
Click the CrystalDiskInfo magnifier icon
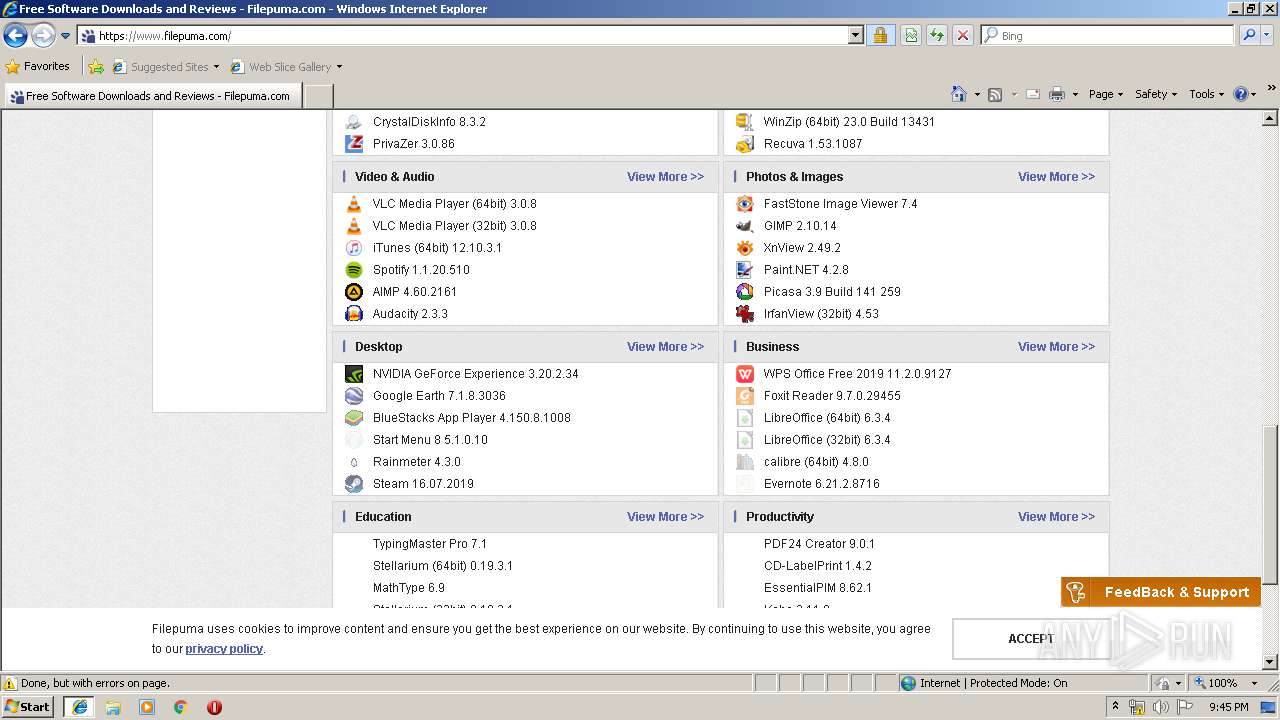pos(353,122)
